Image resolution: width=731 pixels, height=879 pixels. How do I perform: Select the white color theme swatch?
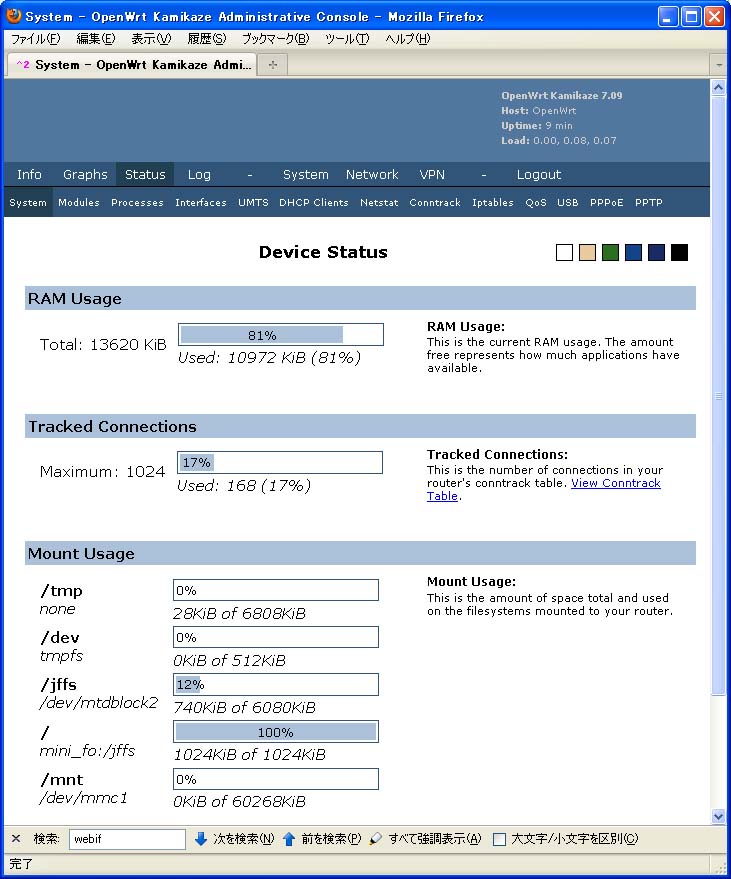tap(564, 253)
